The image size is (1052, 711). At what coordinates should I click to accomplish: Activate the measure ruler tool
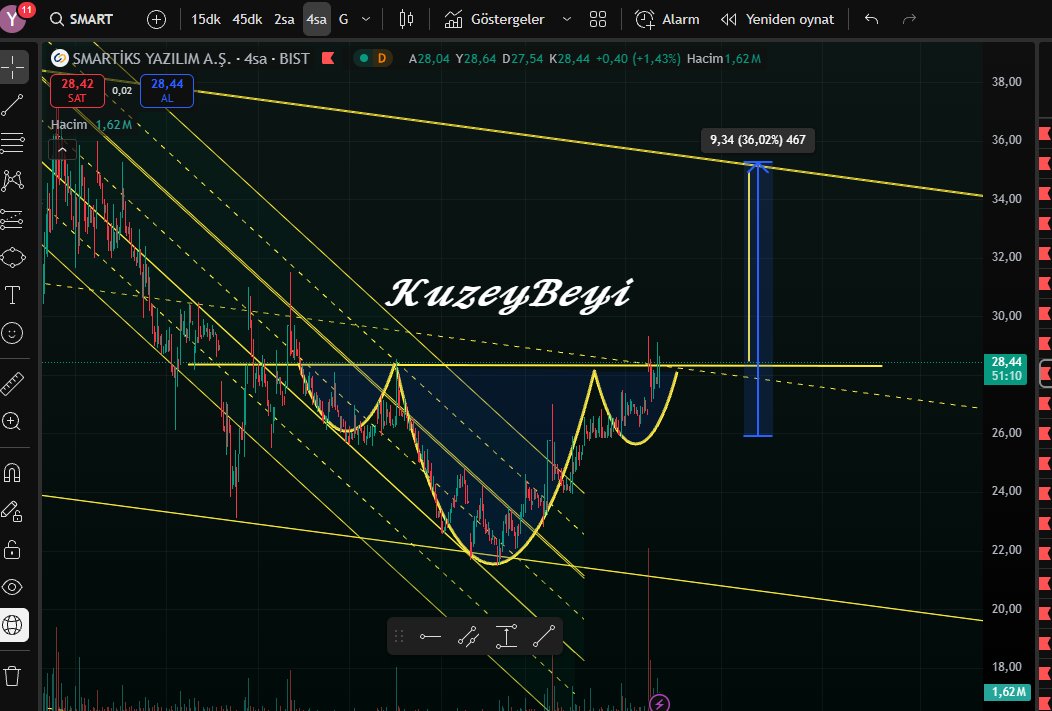pos(14,382)
